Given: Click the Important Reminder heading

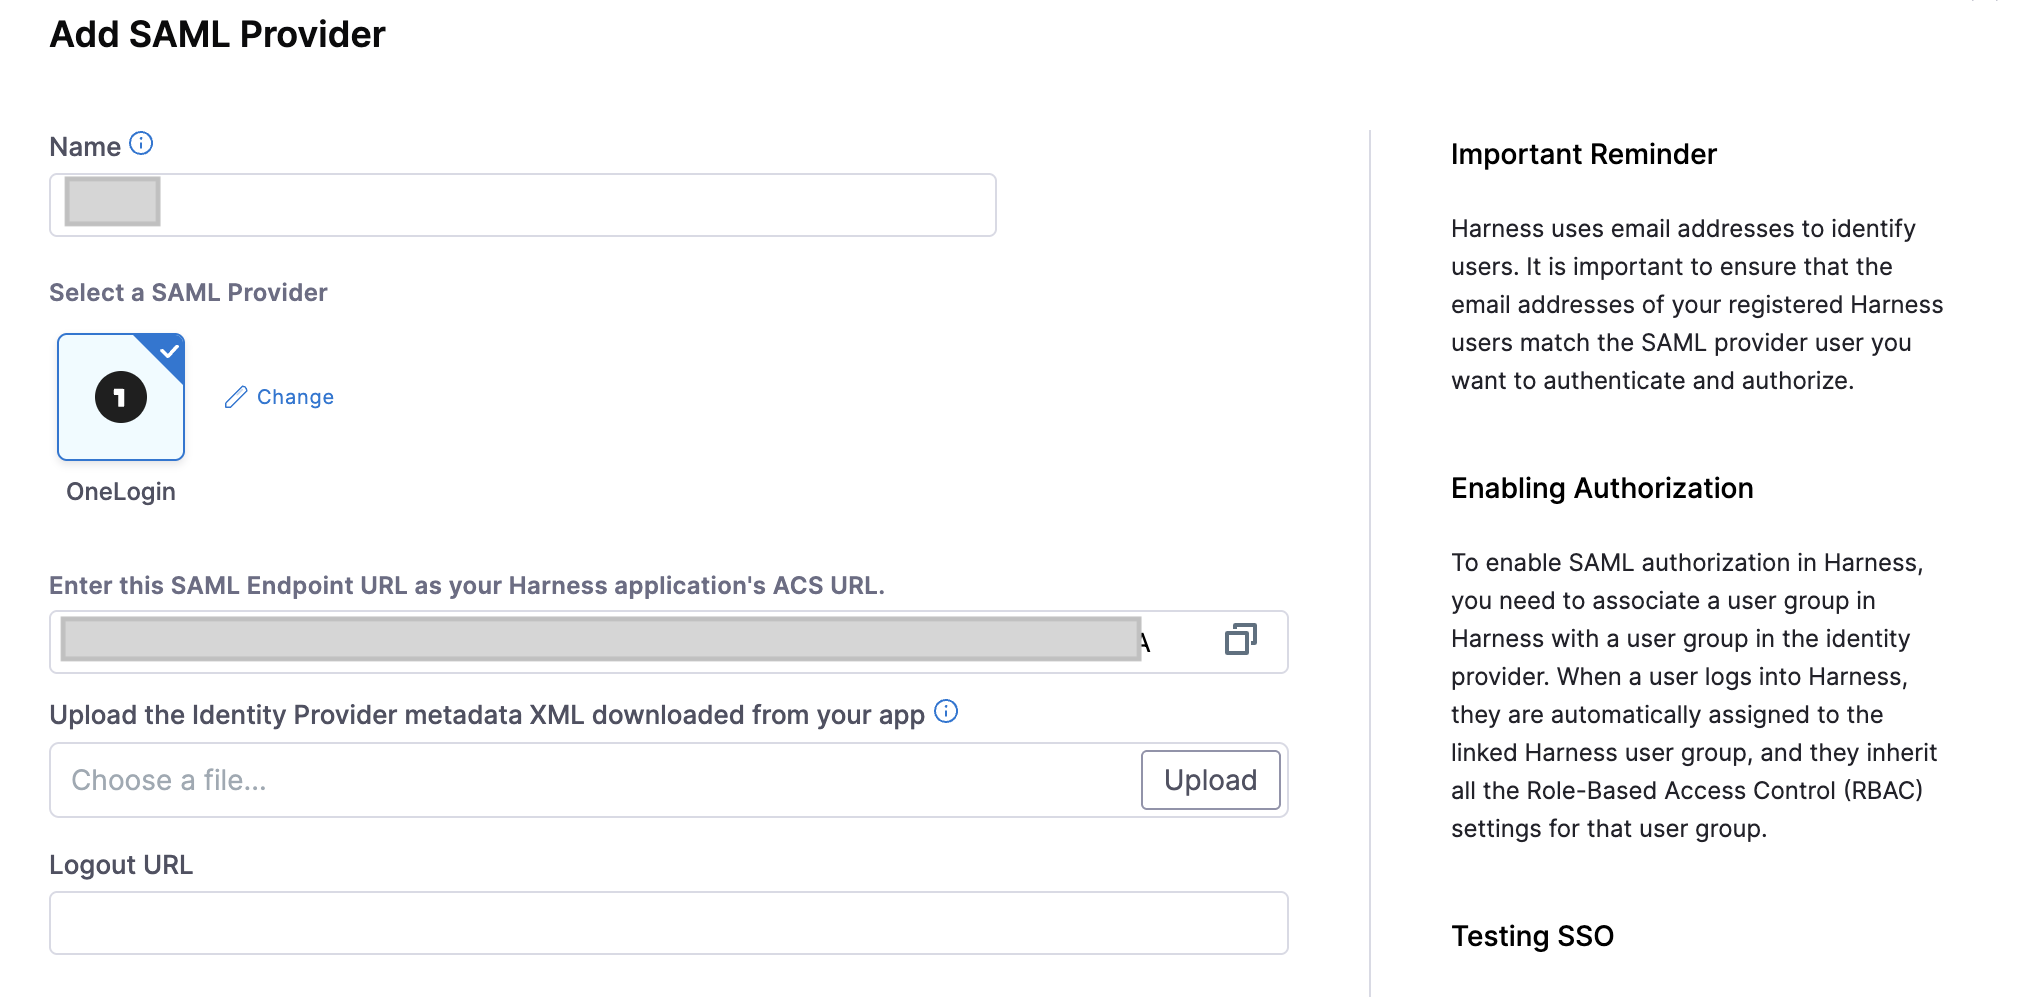Looking at the screenshot, I should (1583, 154).
